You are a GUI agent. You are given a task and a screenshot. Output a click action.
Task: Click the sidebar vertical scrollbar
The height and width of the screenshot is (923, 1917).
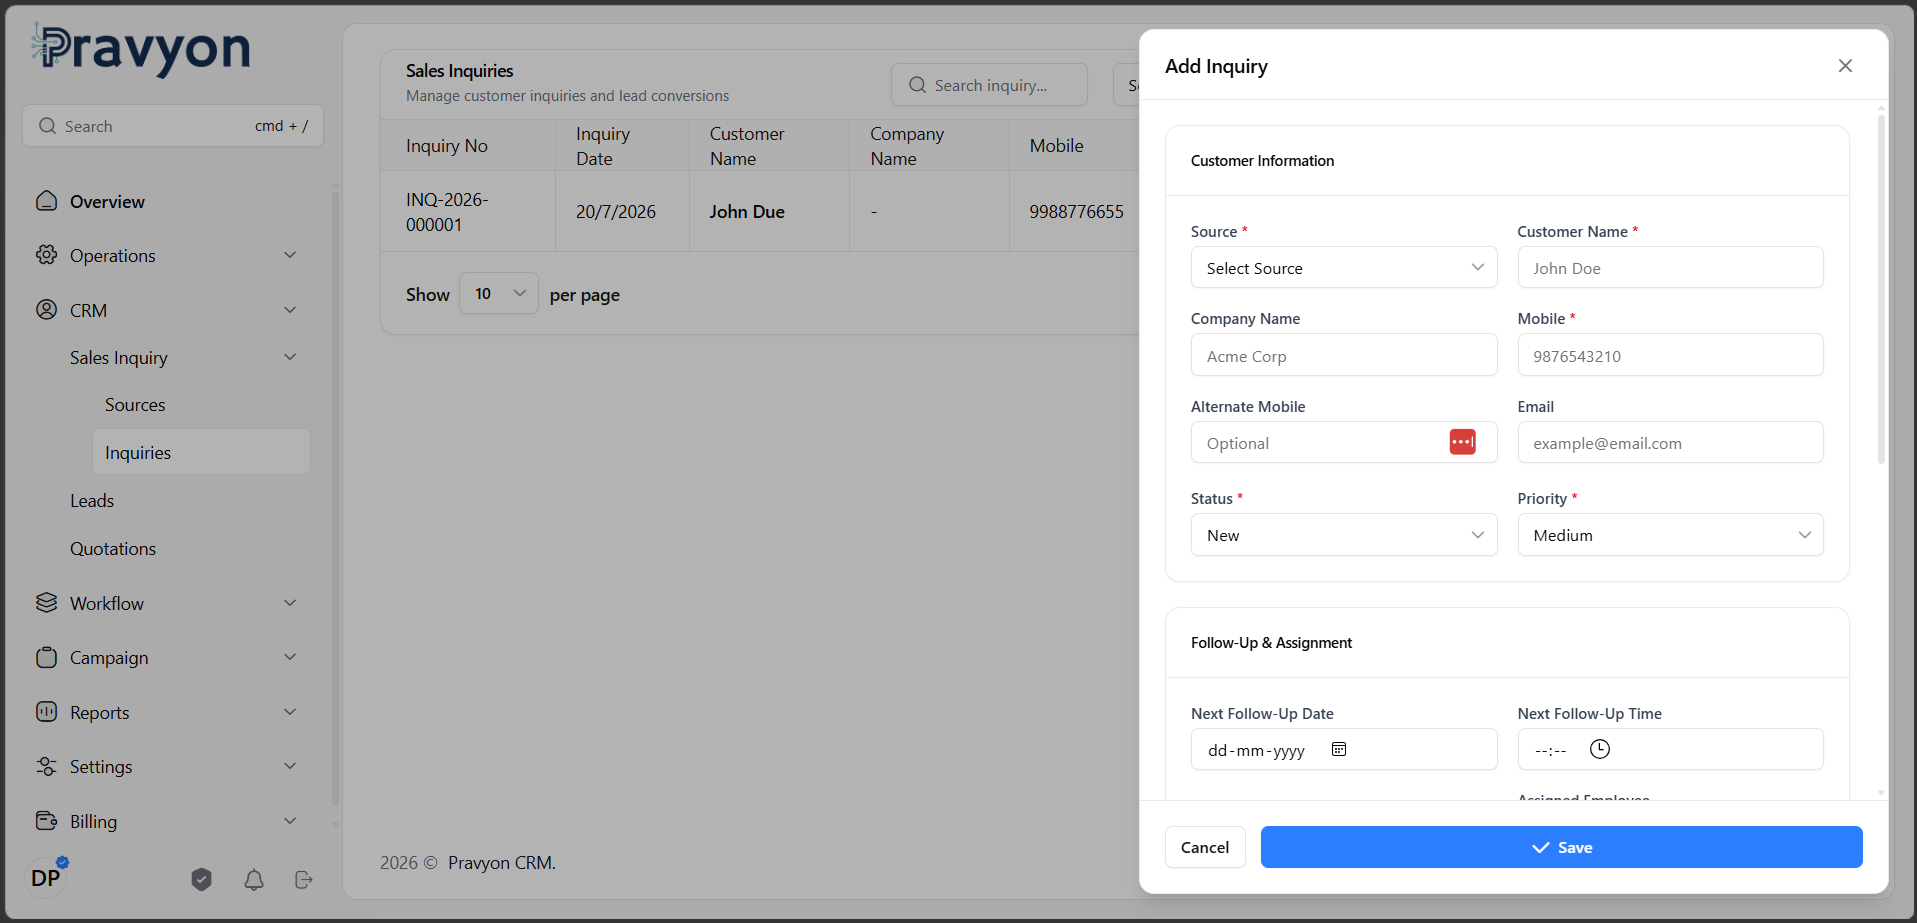(x=335, y=500)
